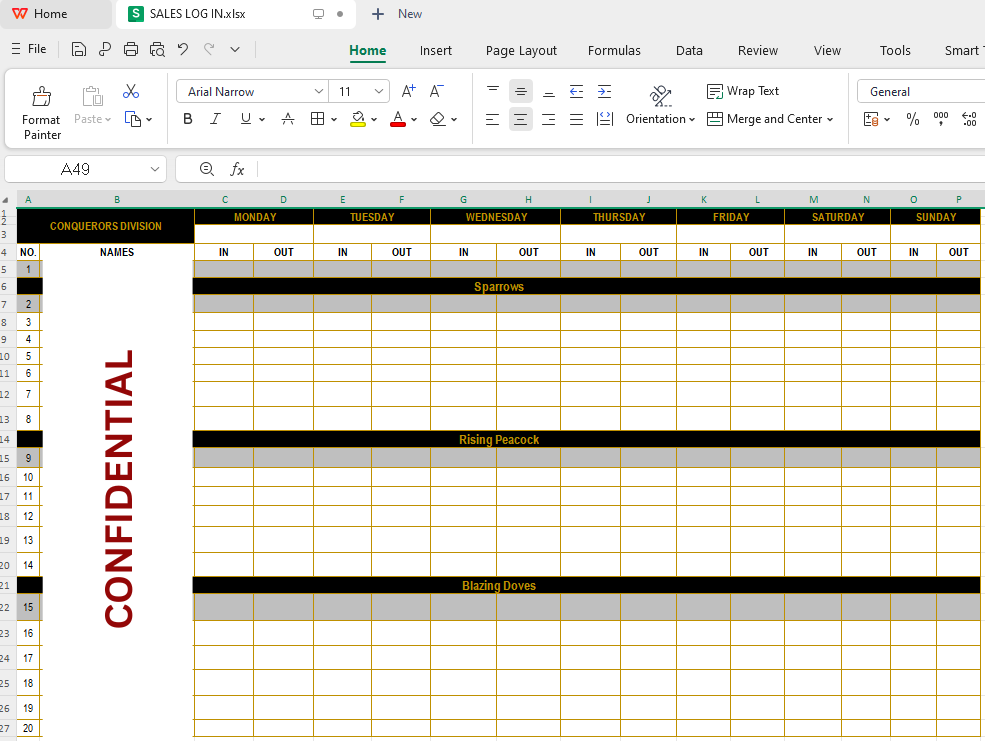
Task: Toggle Italic formatting
Action: pyautogui.click(x=215, y=119)
